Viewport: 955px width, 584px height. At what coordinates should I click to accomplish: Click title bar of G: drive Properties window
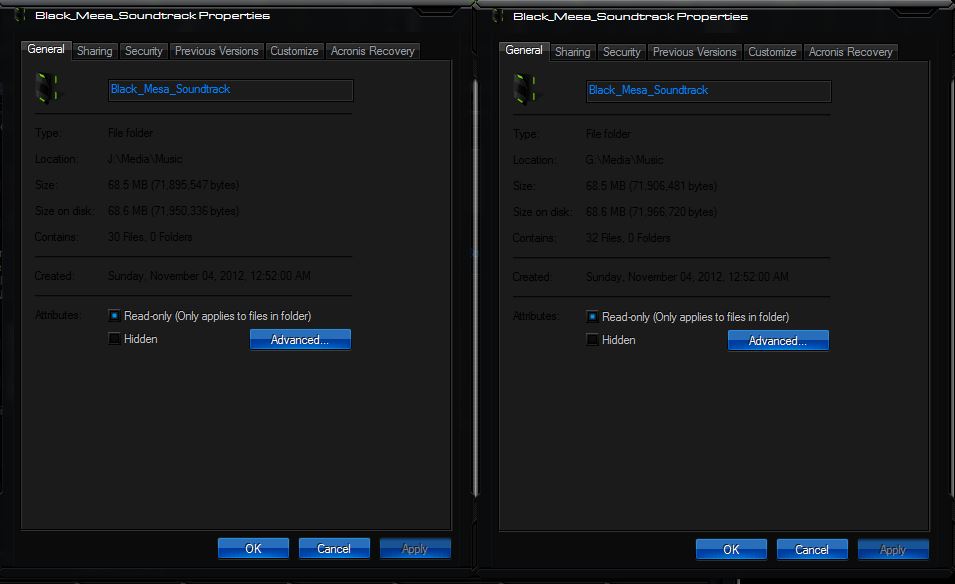pos(716,17)
